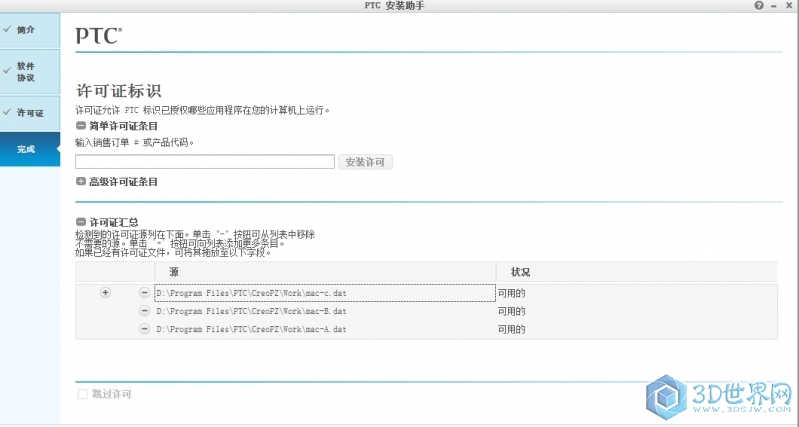Collapse the 许可证汇总 section
Viewport: 799px width, 427px height.
coord(81,222)
